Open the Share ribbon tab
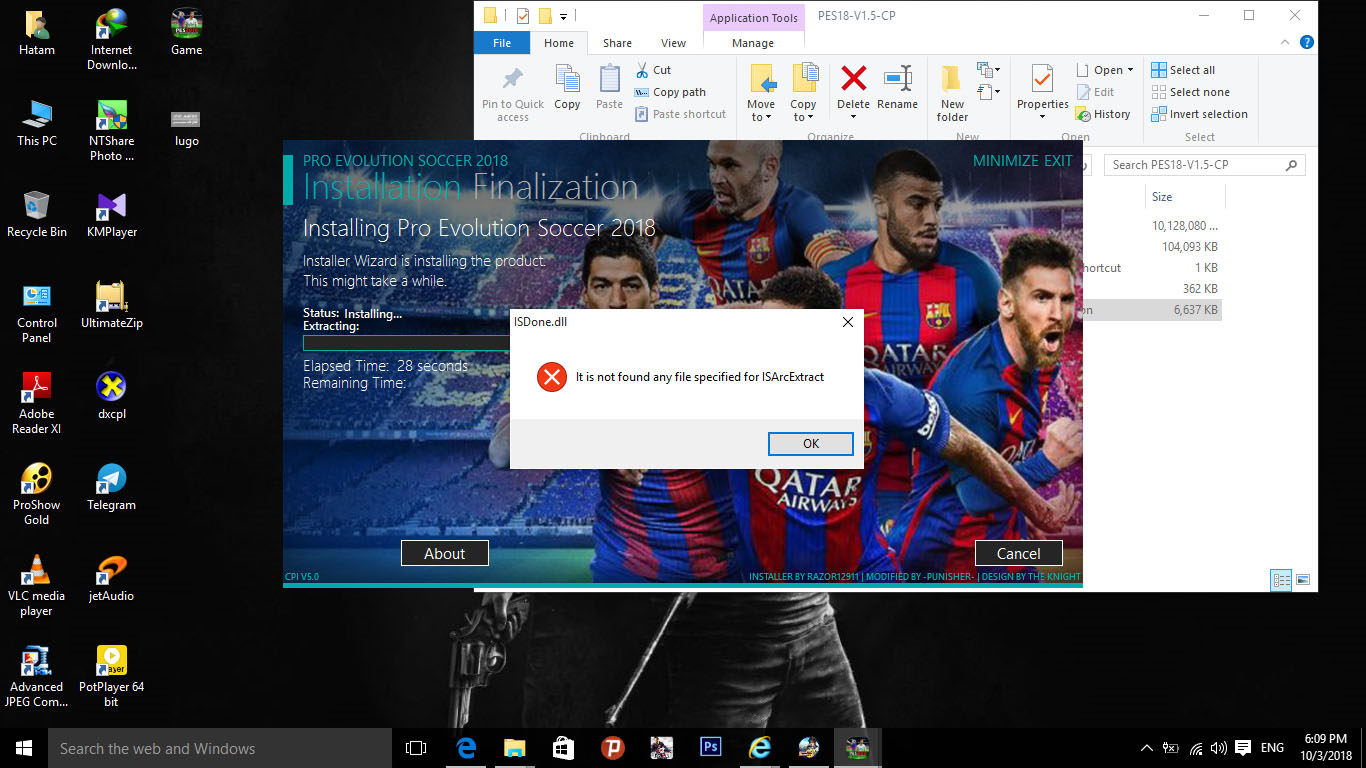Viewport: 1366px width, 768px height. pos(617,43)
